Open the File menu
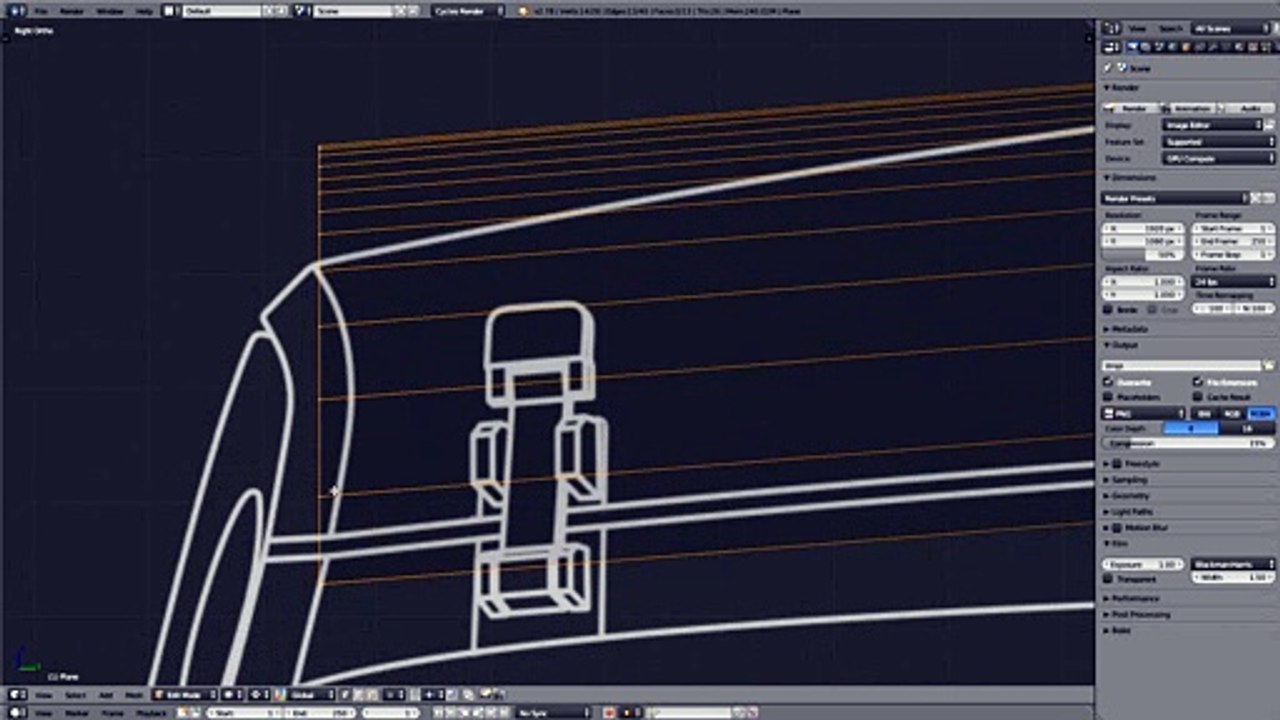Screen dimensions: 1280x720 click(41, 11)
